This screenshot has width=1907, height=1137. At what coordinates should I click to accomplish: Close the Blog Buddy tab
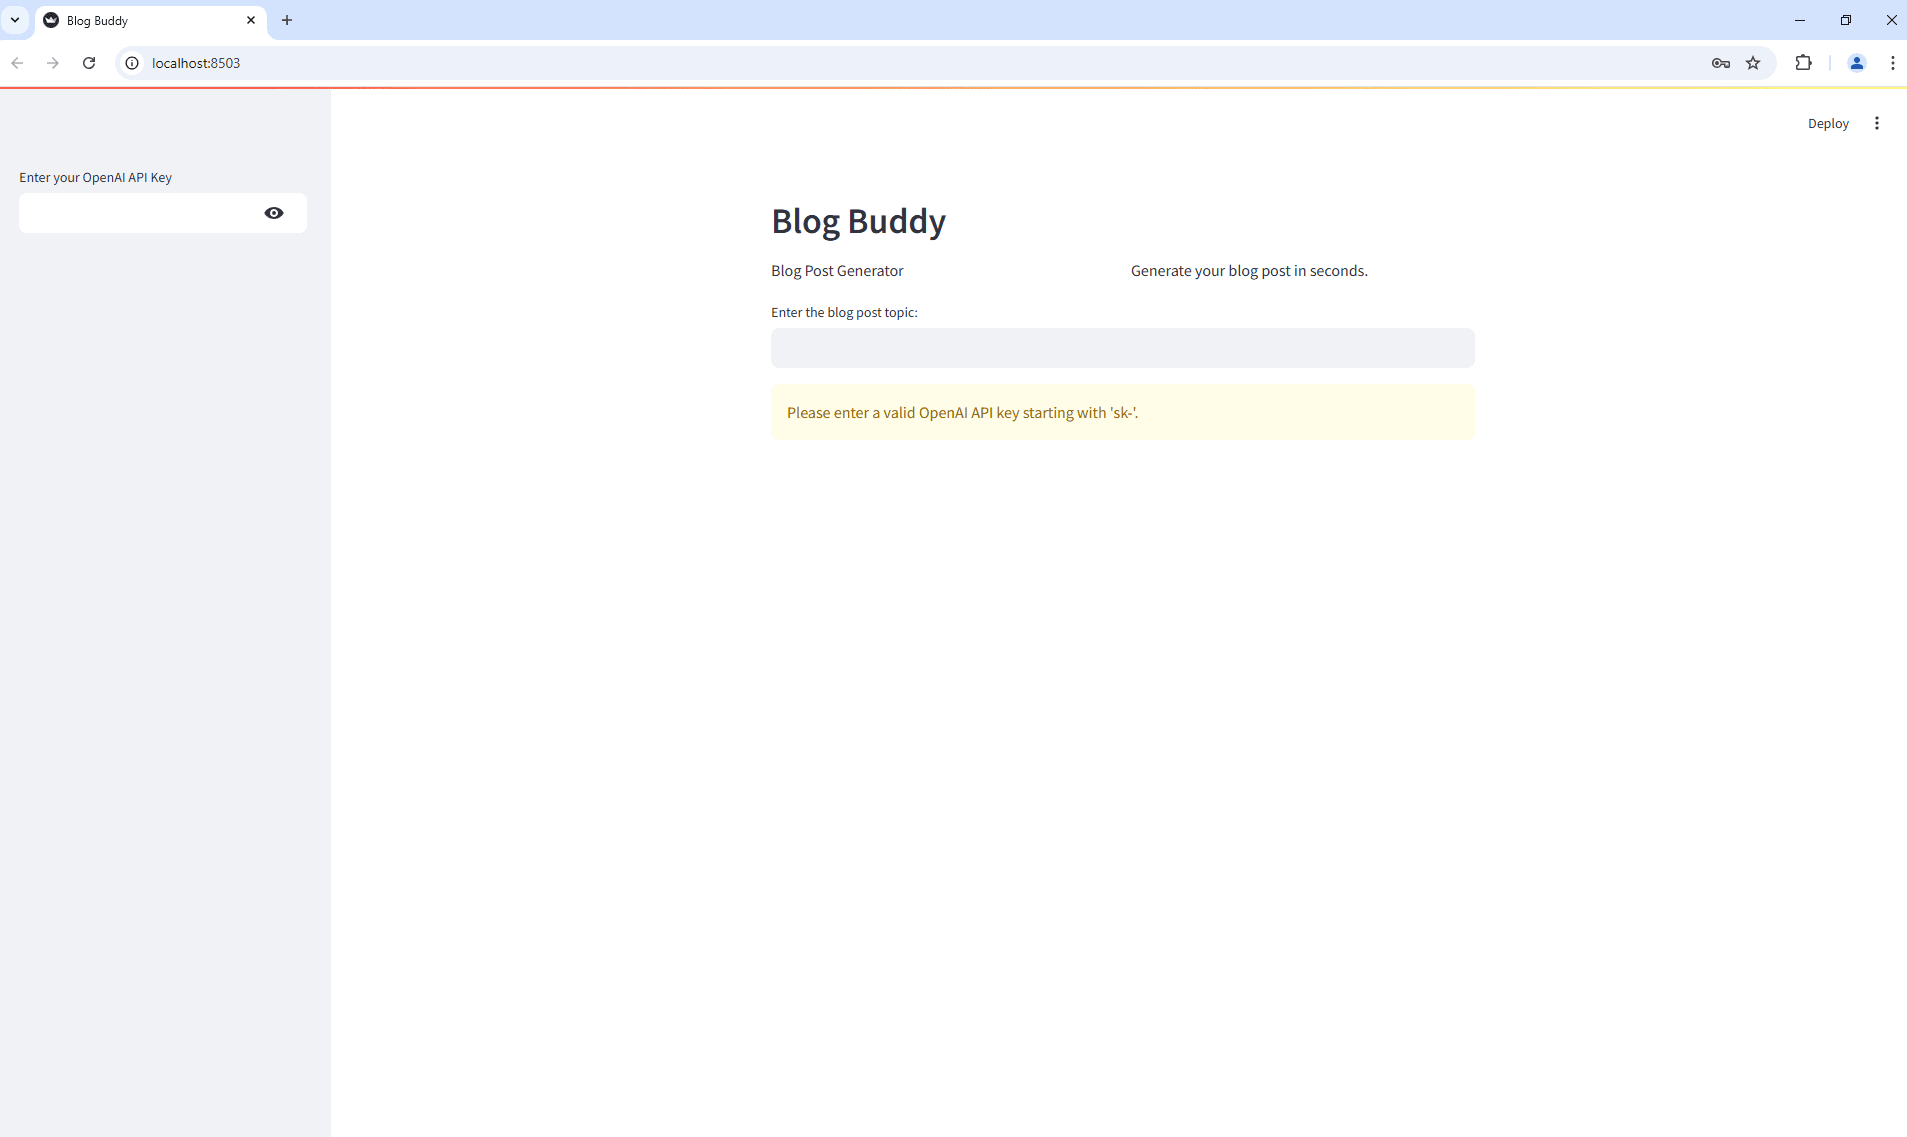tap(251, 20)
